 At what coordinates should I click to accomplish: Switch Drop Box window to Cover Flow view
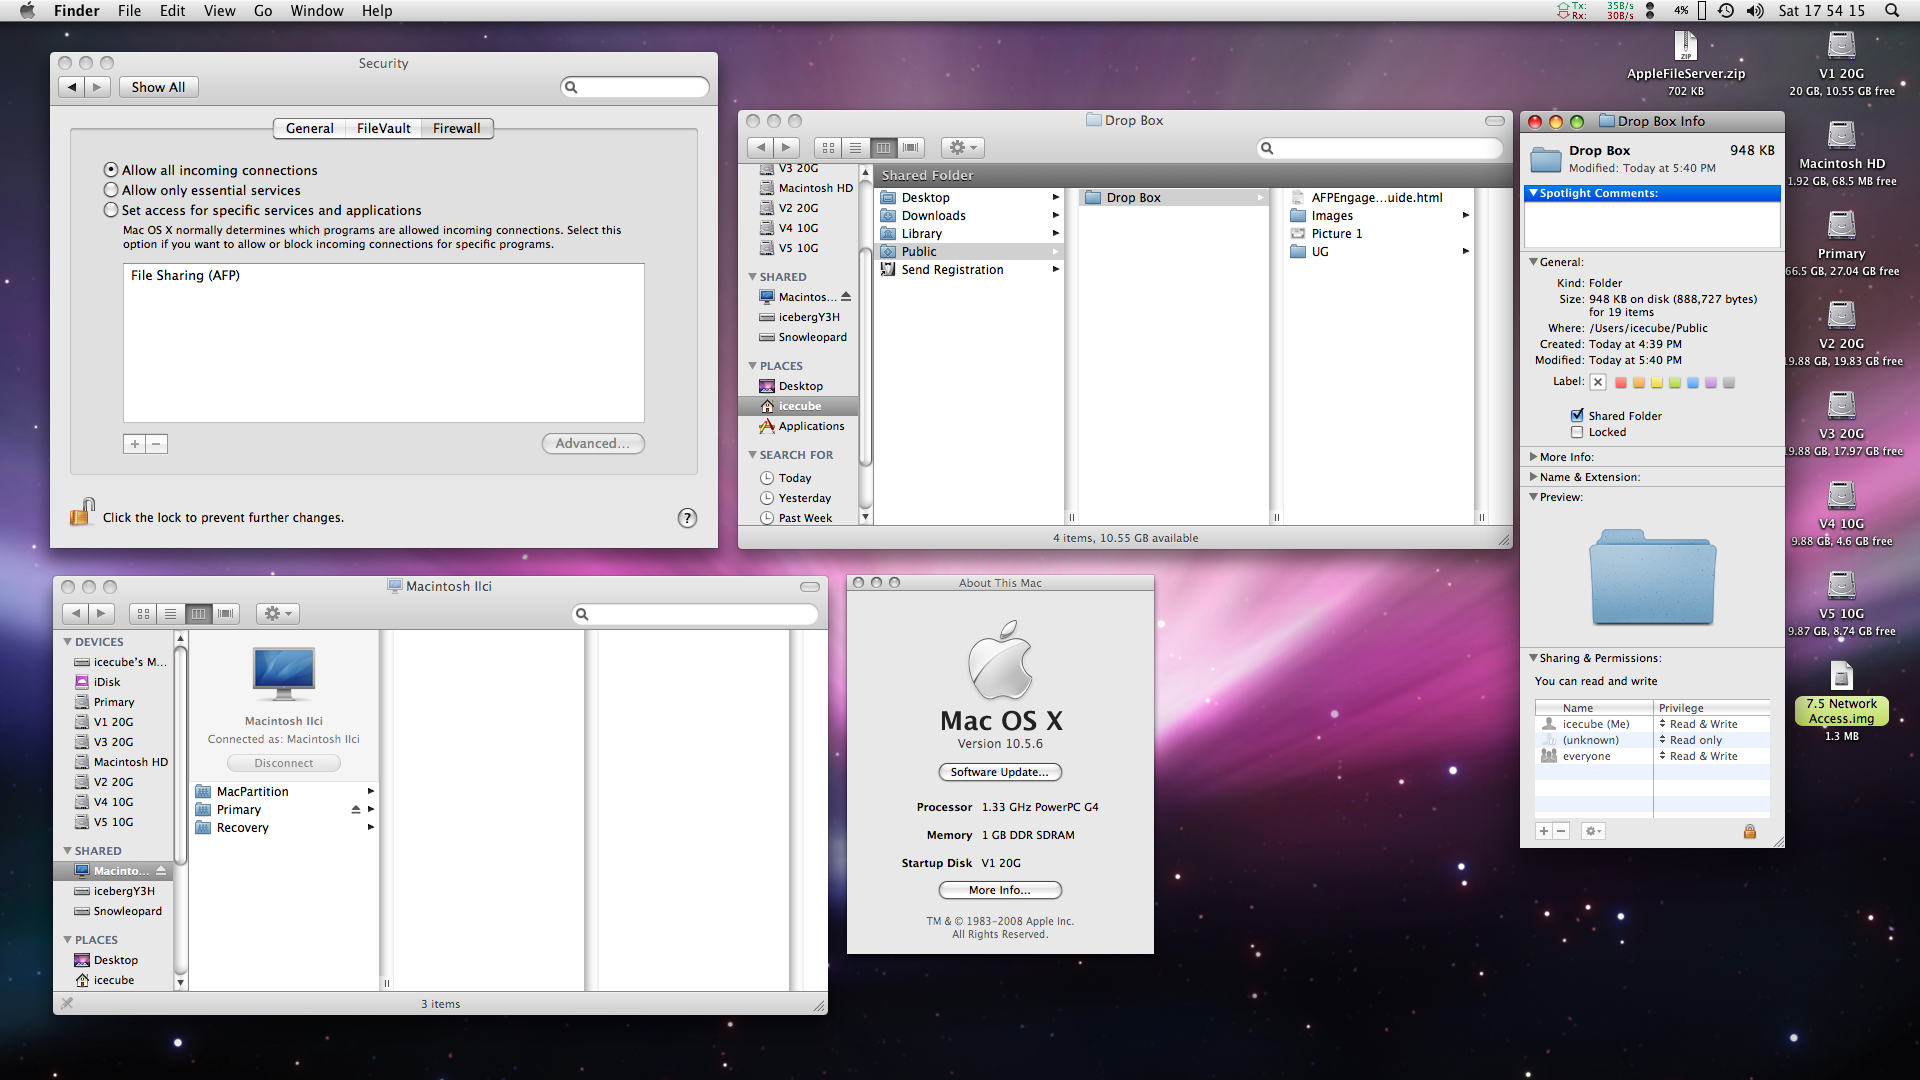[910, 148]
